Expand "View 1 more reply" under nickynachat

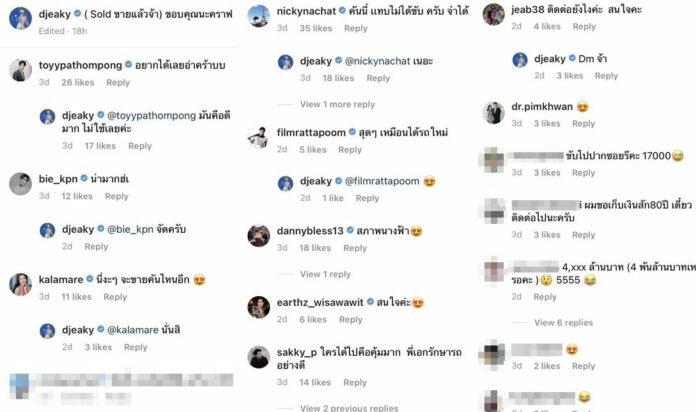337,104
